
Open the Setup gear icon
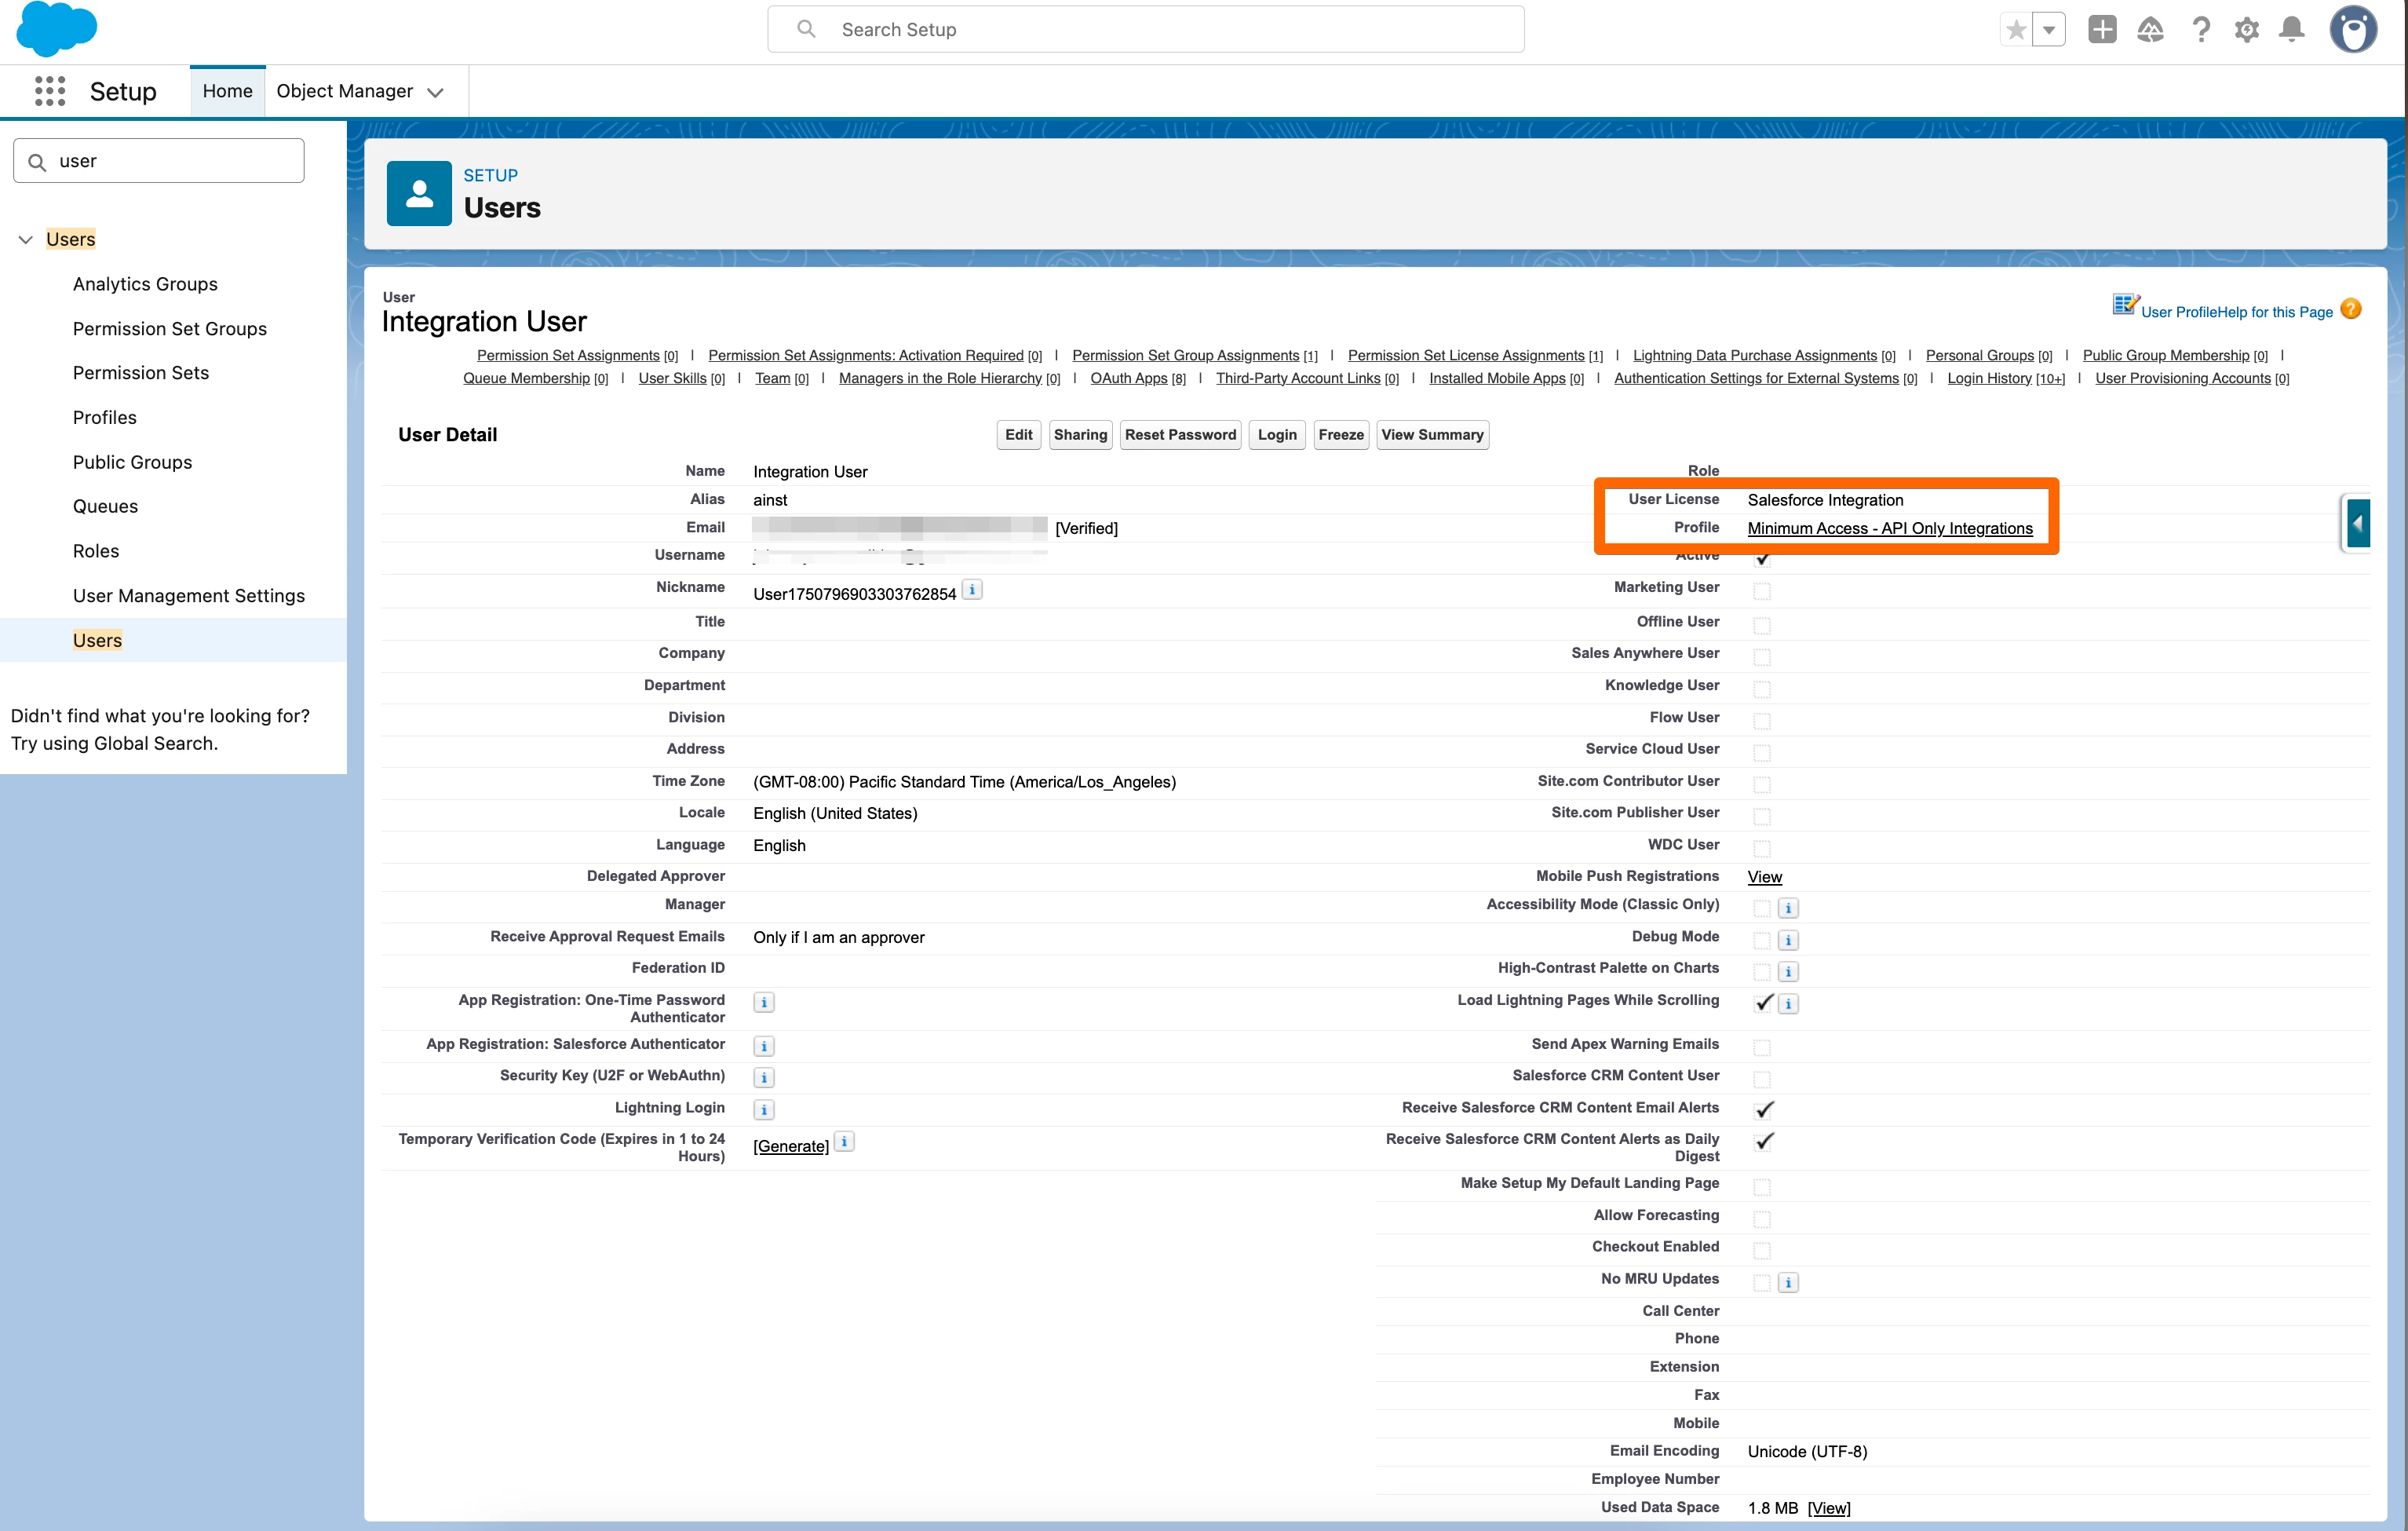point(2246,30)
